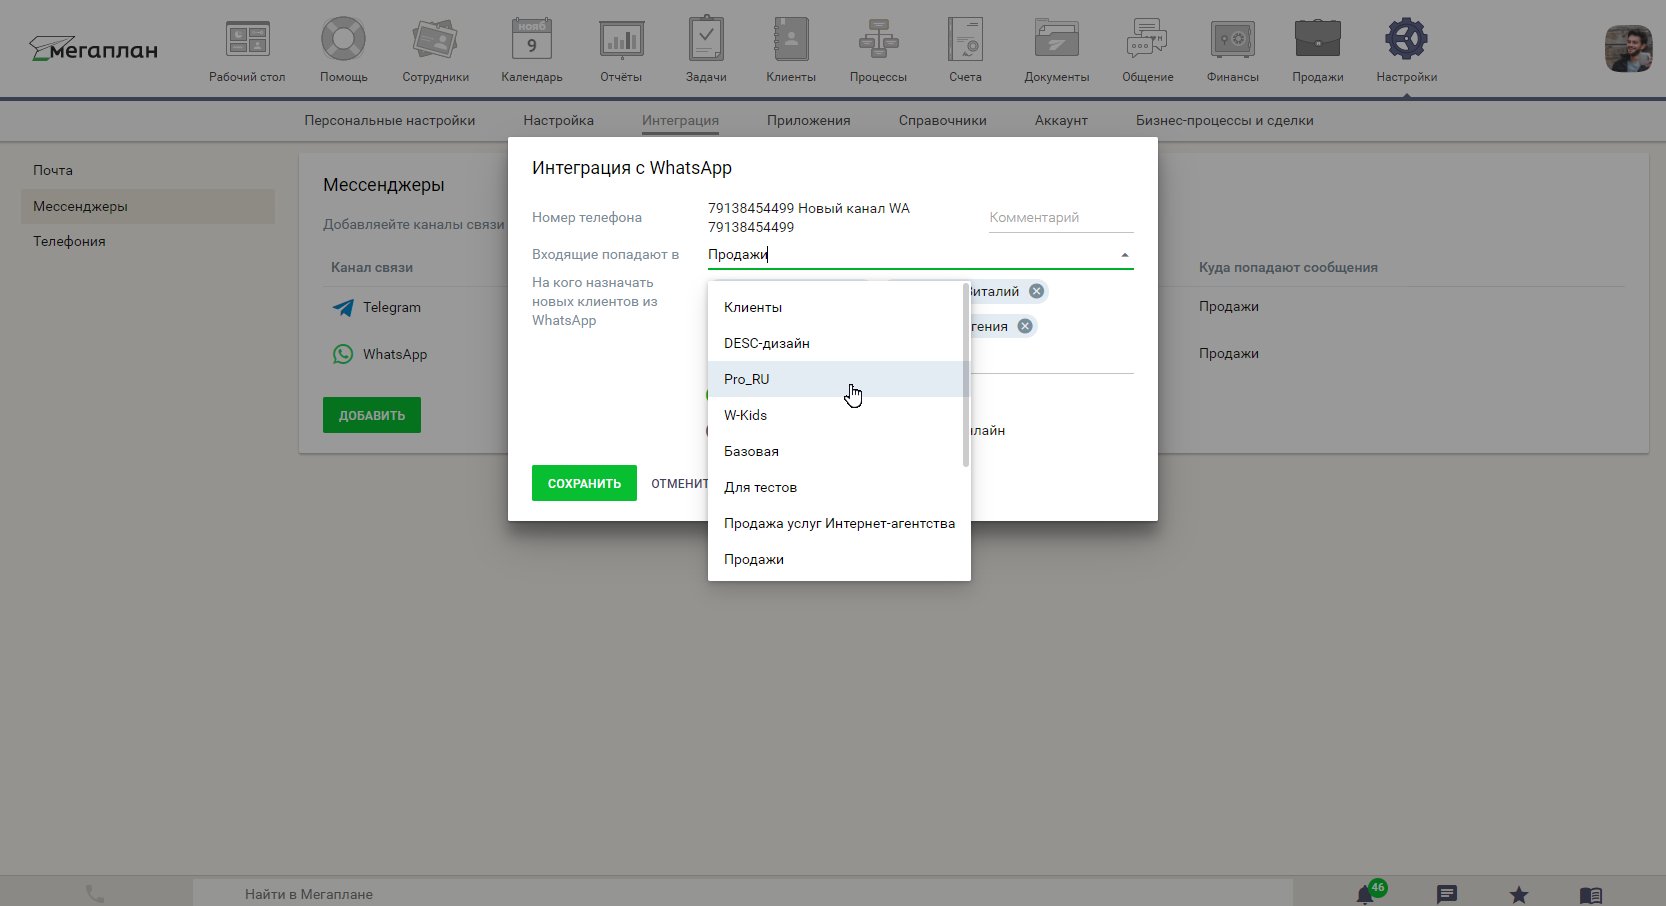This screenshot has height=906, width=1666.
Task: Click the Комментарий input field
Action: point(1061,217)
